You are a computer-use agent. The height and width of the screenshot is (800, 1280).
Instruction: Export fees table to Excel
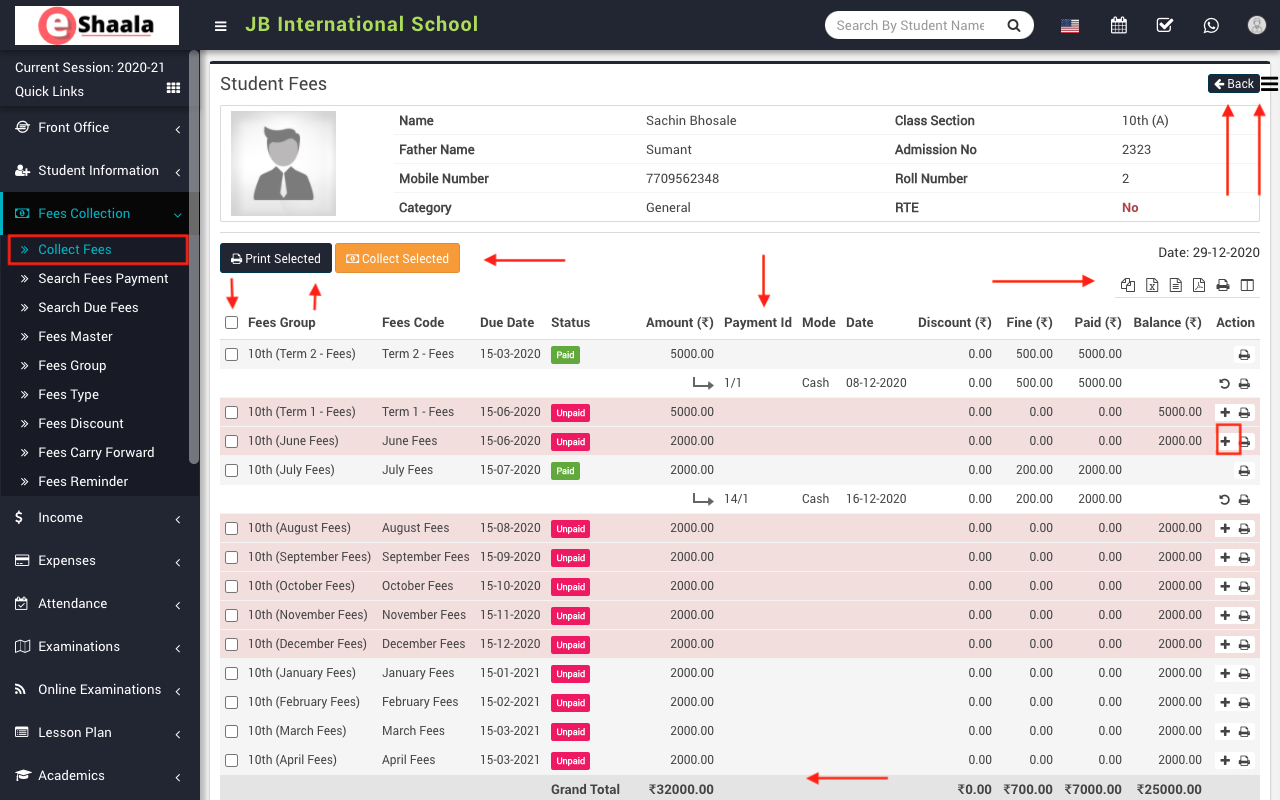tap(1152, 285)
